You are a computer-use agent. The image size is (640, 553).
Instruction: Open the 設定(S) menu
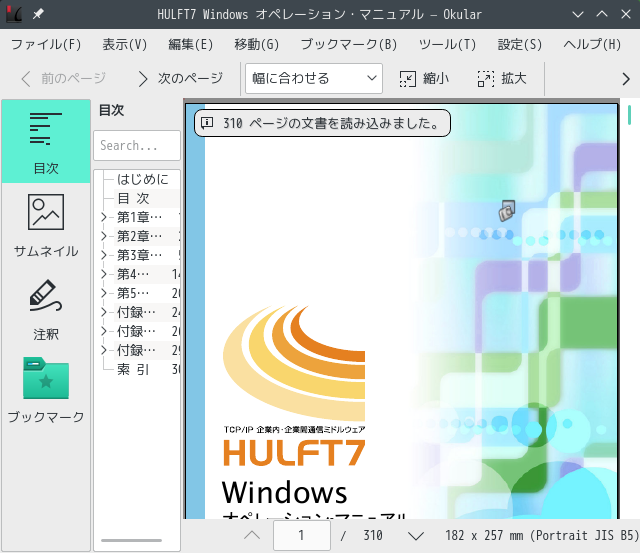[x=519, y=44]
